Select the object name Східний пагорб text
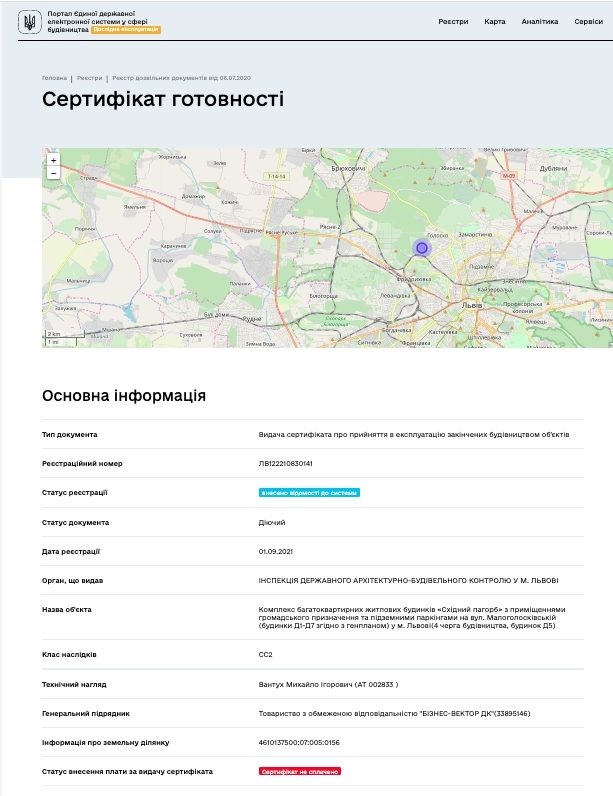 click(x=412, y=617)
